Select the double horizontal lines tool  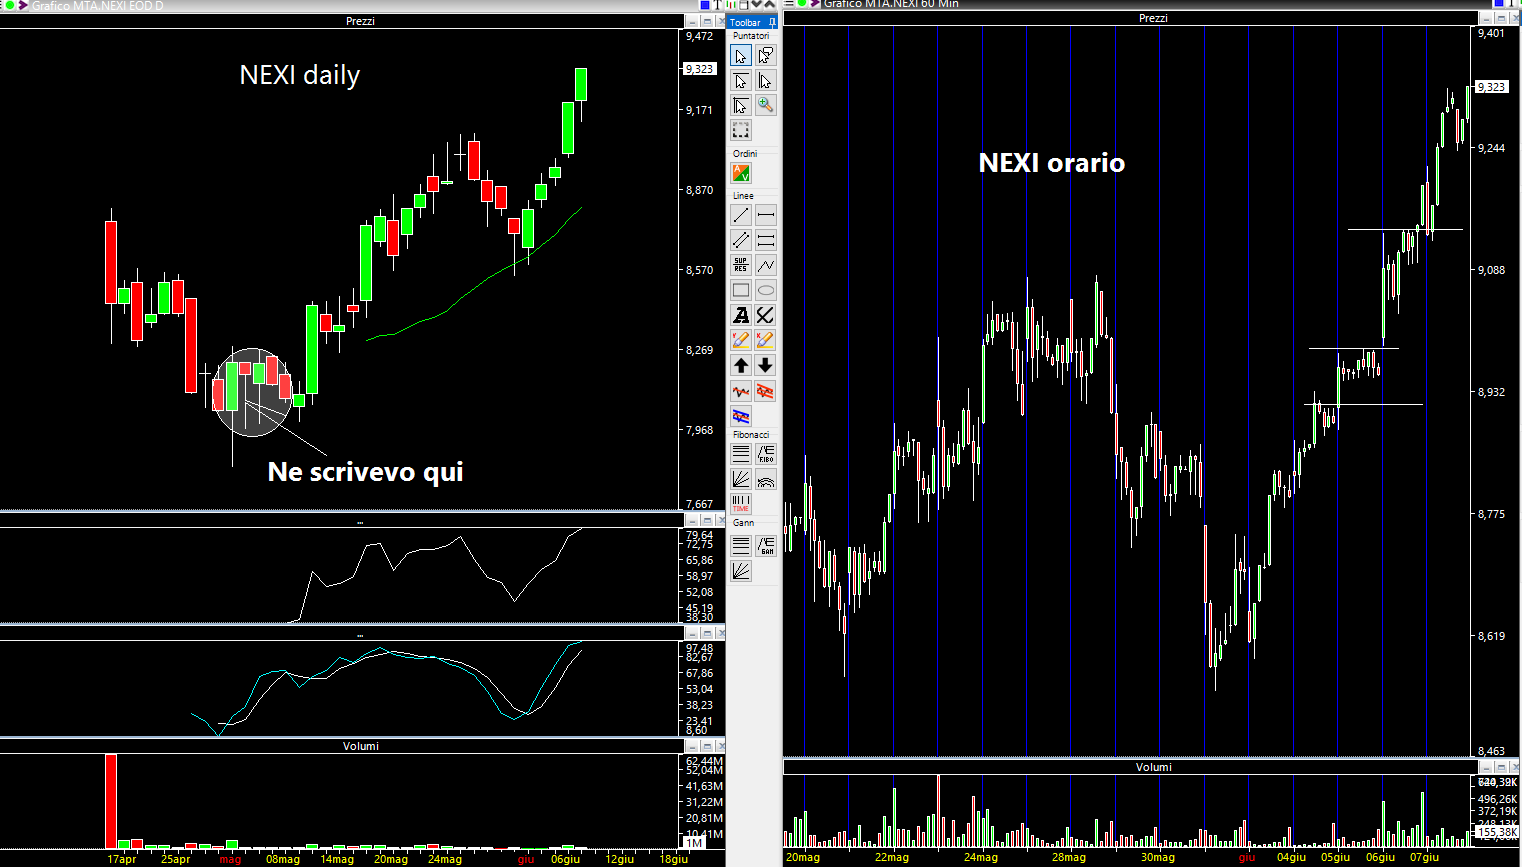(x=766, y=241)
